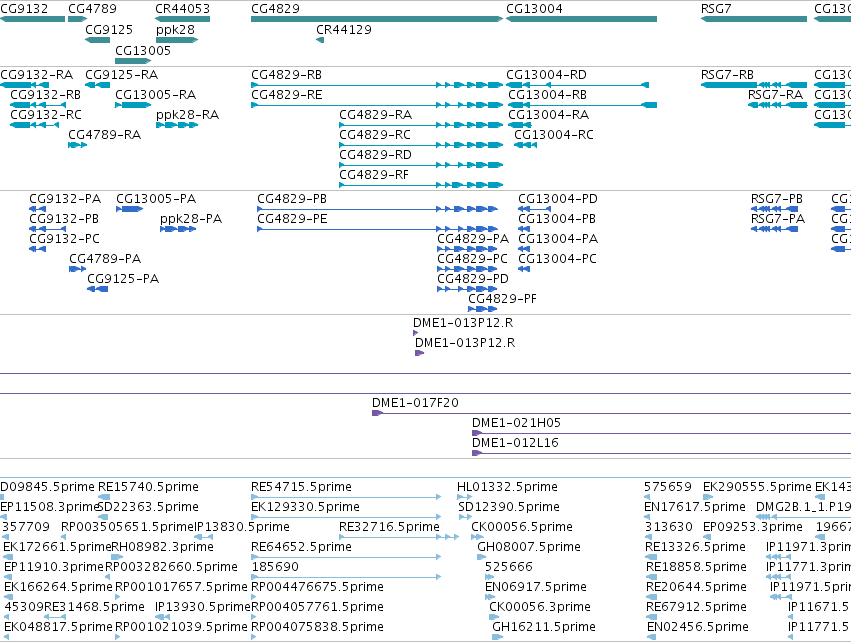
Task: Select transcript ppk28-RA
Action: point(187,115)
